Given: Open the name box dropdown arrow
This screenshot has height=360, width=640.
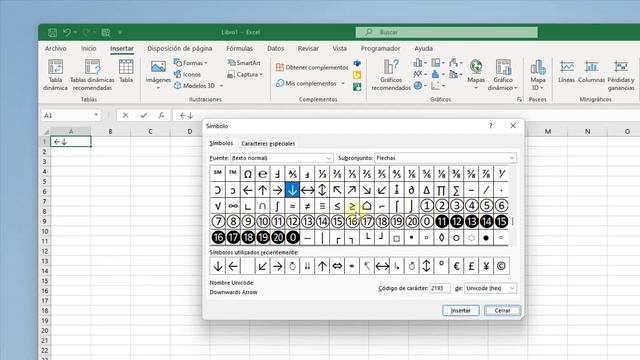Looking at the screenshot, I should [x=96, y=116].
